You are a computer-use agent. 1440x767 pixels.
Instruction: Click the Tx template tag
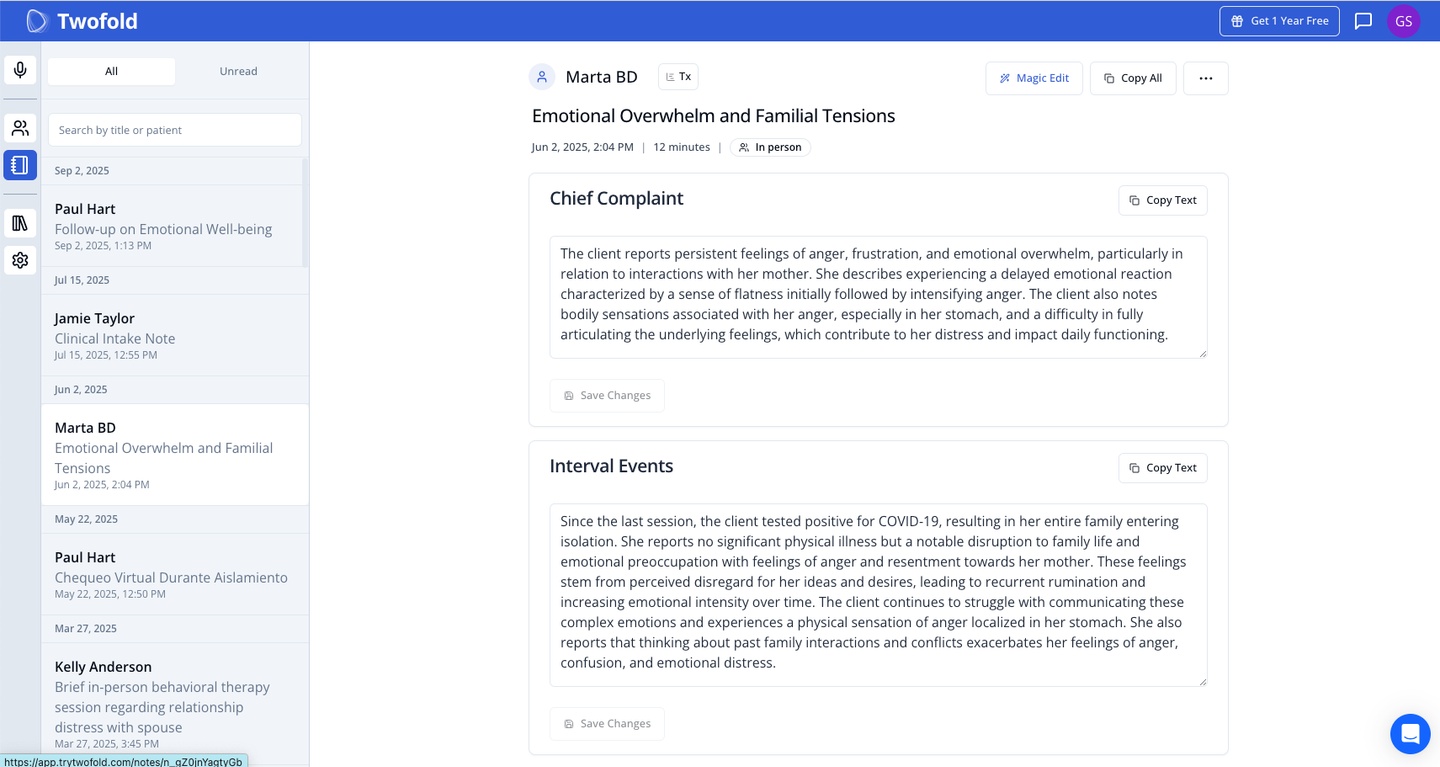[x=678, y=77]
